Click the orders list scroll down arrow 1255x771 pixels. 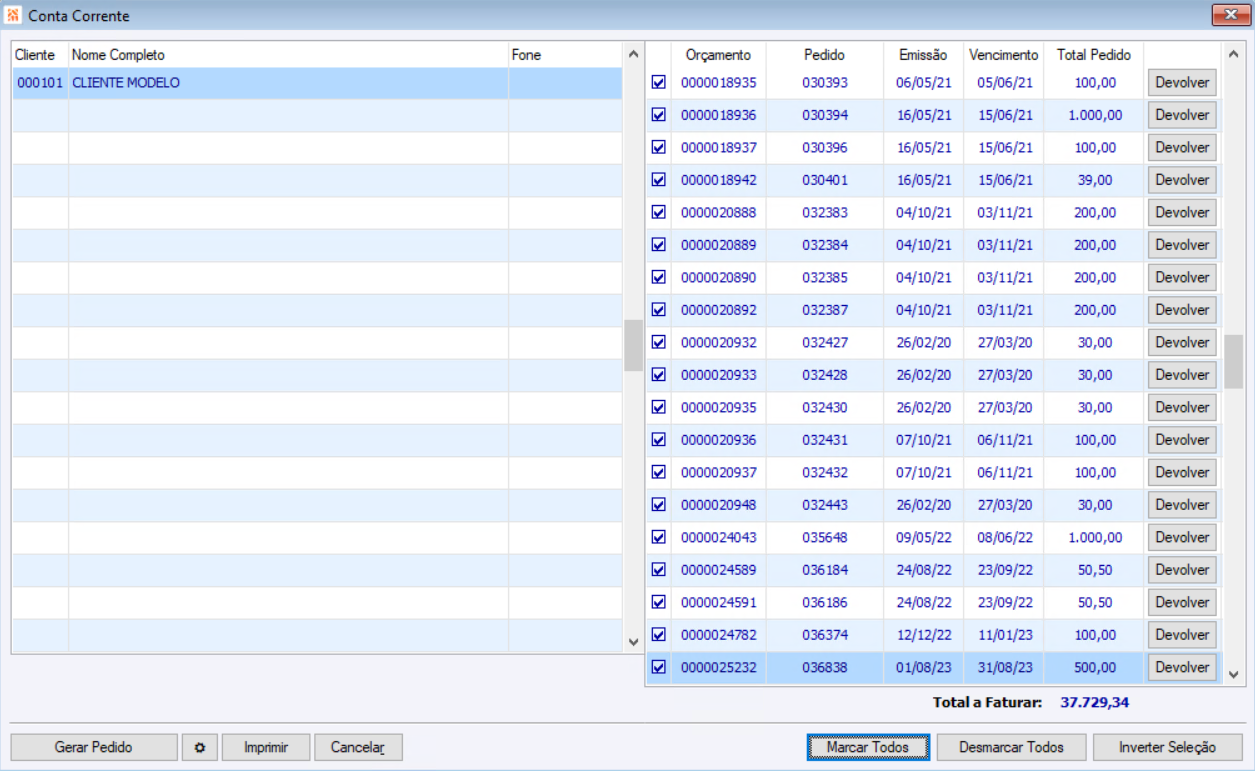[1233, 675]
